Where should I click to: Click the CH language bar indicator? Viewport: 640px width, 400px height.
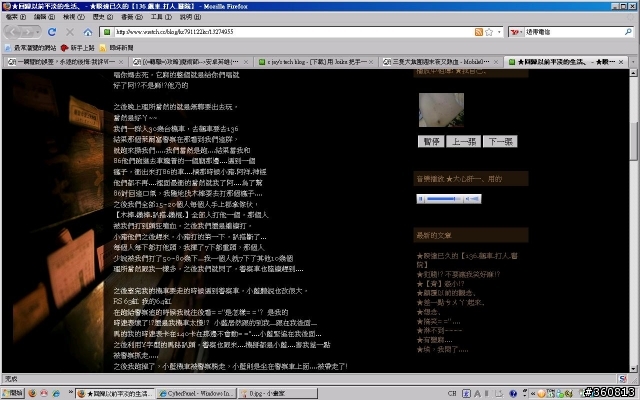[x=452, y=393]
